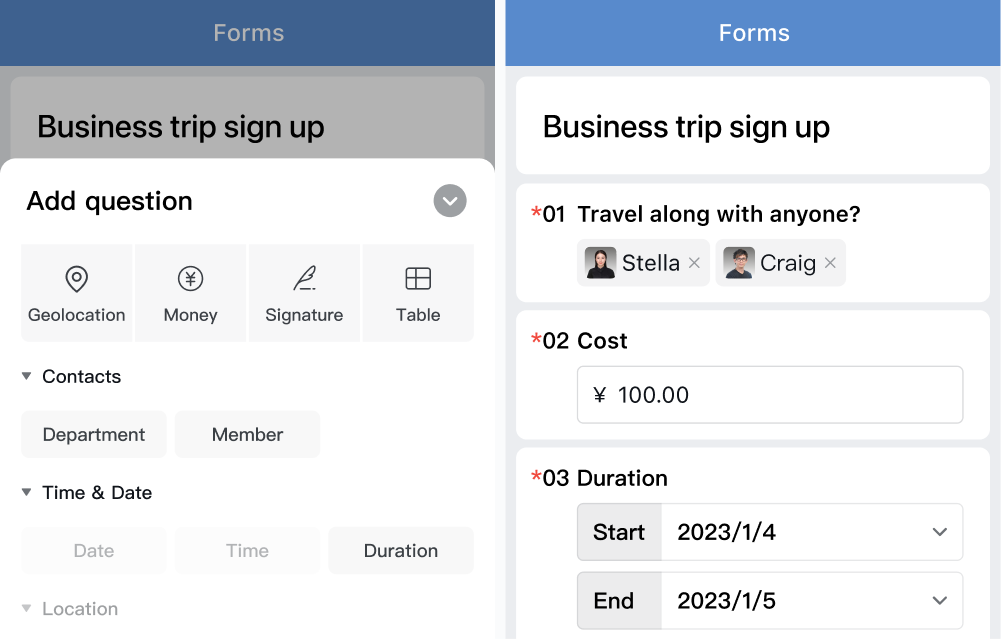
Task: Click the Cost amount input field
Action: coord(770,395)
